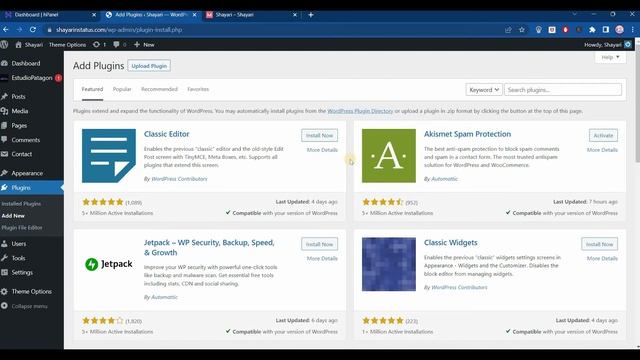Open the browser side panel icon
Screen dimensions: 640x360
point(606,30)
